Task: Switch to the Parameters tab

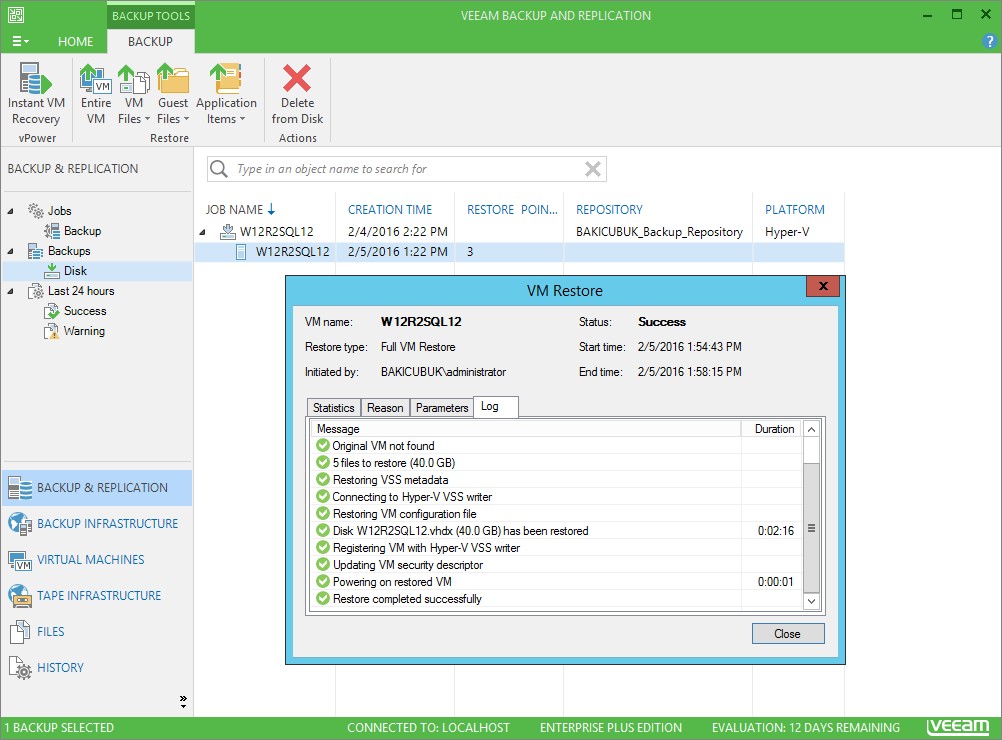Action: coord(442,408)
